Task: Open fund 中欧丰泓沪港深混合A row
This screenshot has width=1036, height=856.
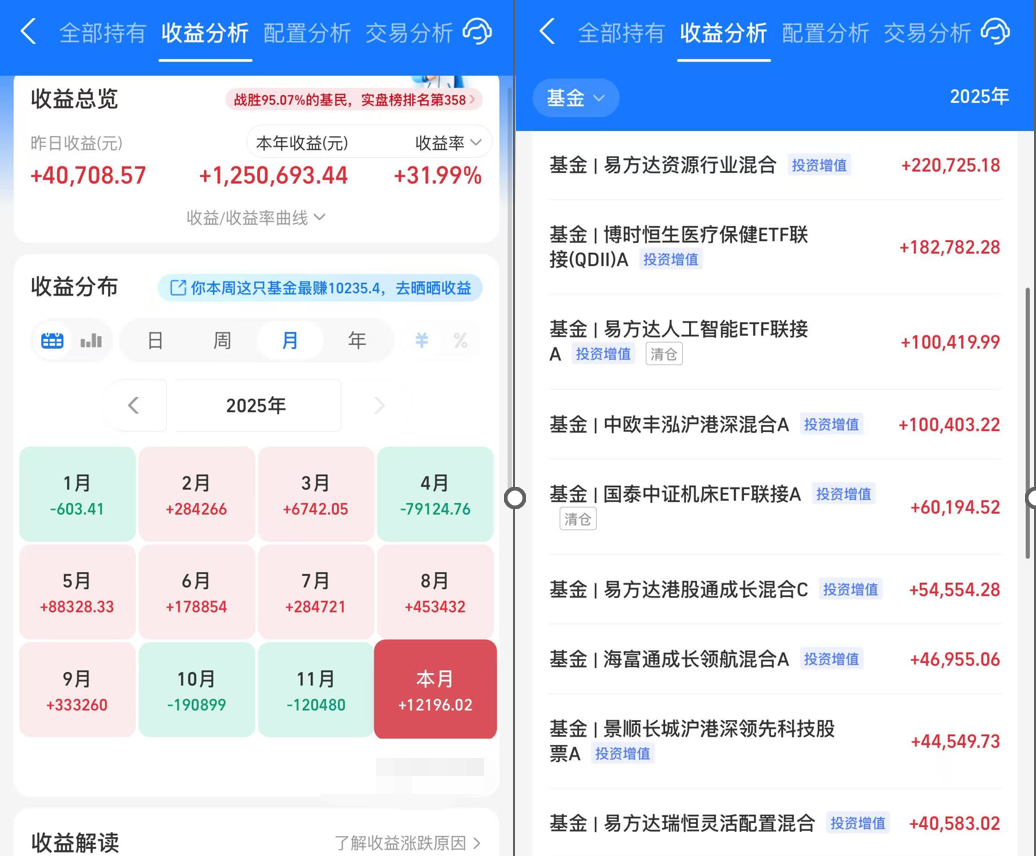Action: tap(775, 424)
